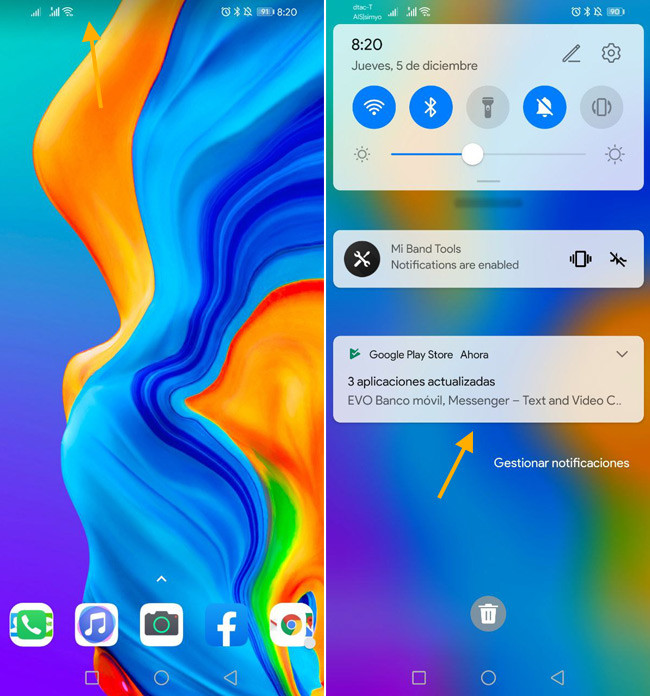Tap battery indicator on left phone status bar
650x696 pixels.
click(x=265, y=12)
